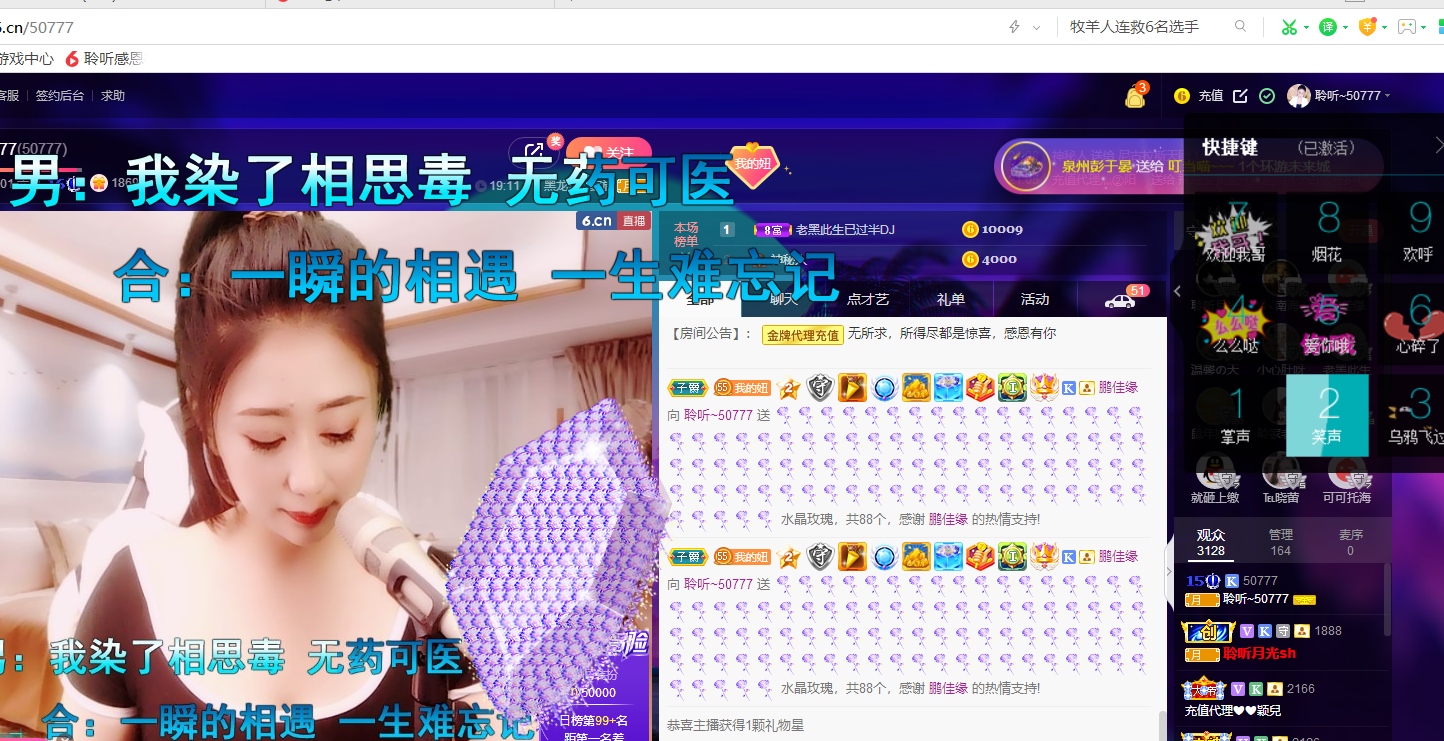The height and width of the screenshot is (741, 1444).
Task: Switch to the 活动 tab
Action: [x=1035, y=299]
